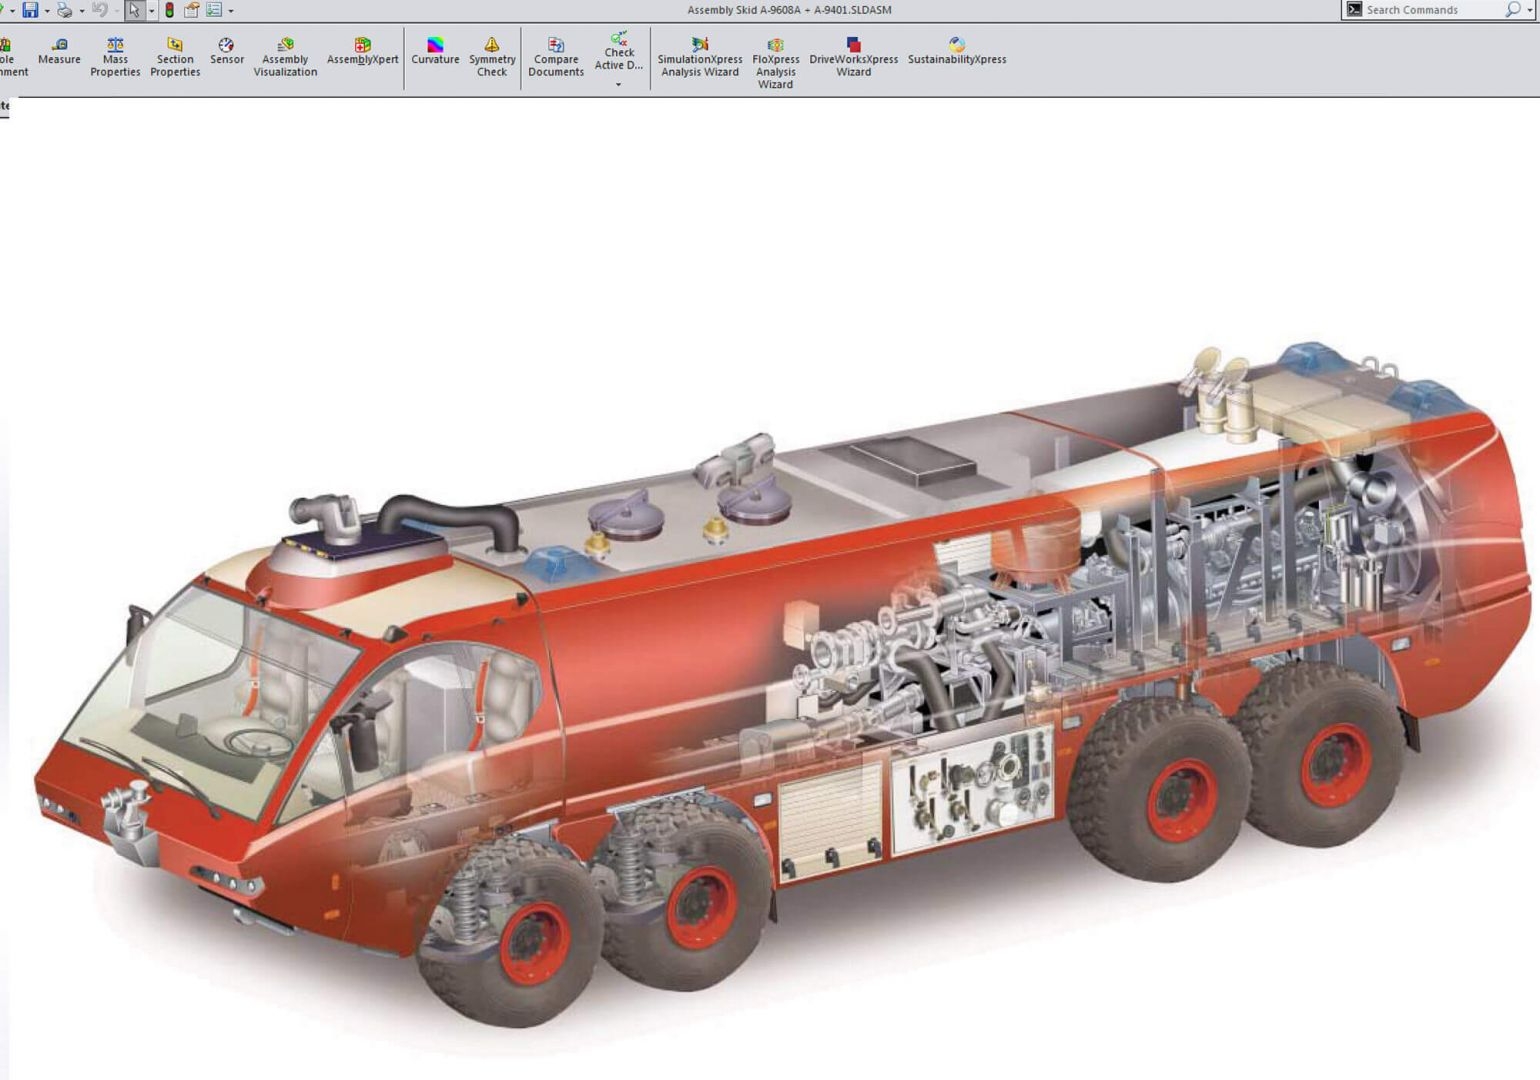
Task: Run Symmetry Check
Action: point(492,57)
